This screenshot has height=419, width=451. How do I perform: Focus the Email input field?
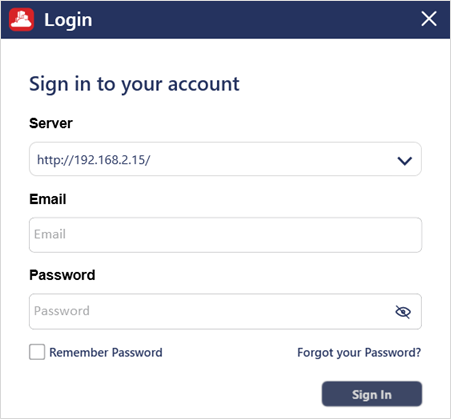225,235
